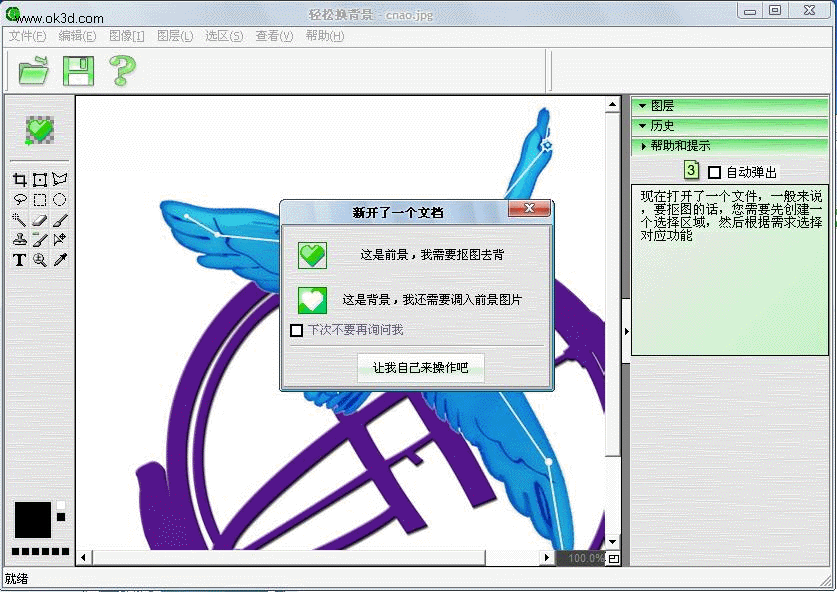Select the Lasso selection tool

pos(19,200)
